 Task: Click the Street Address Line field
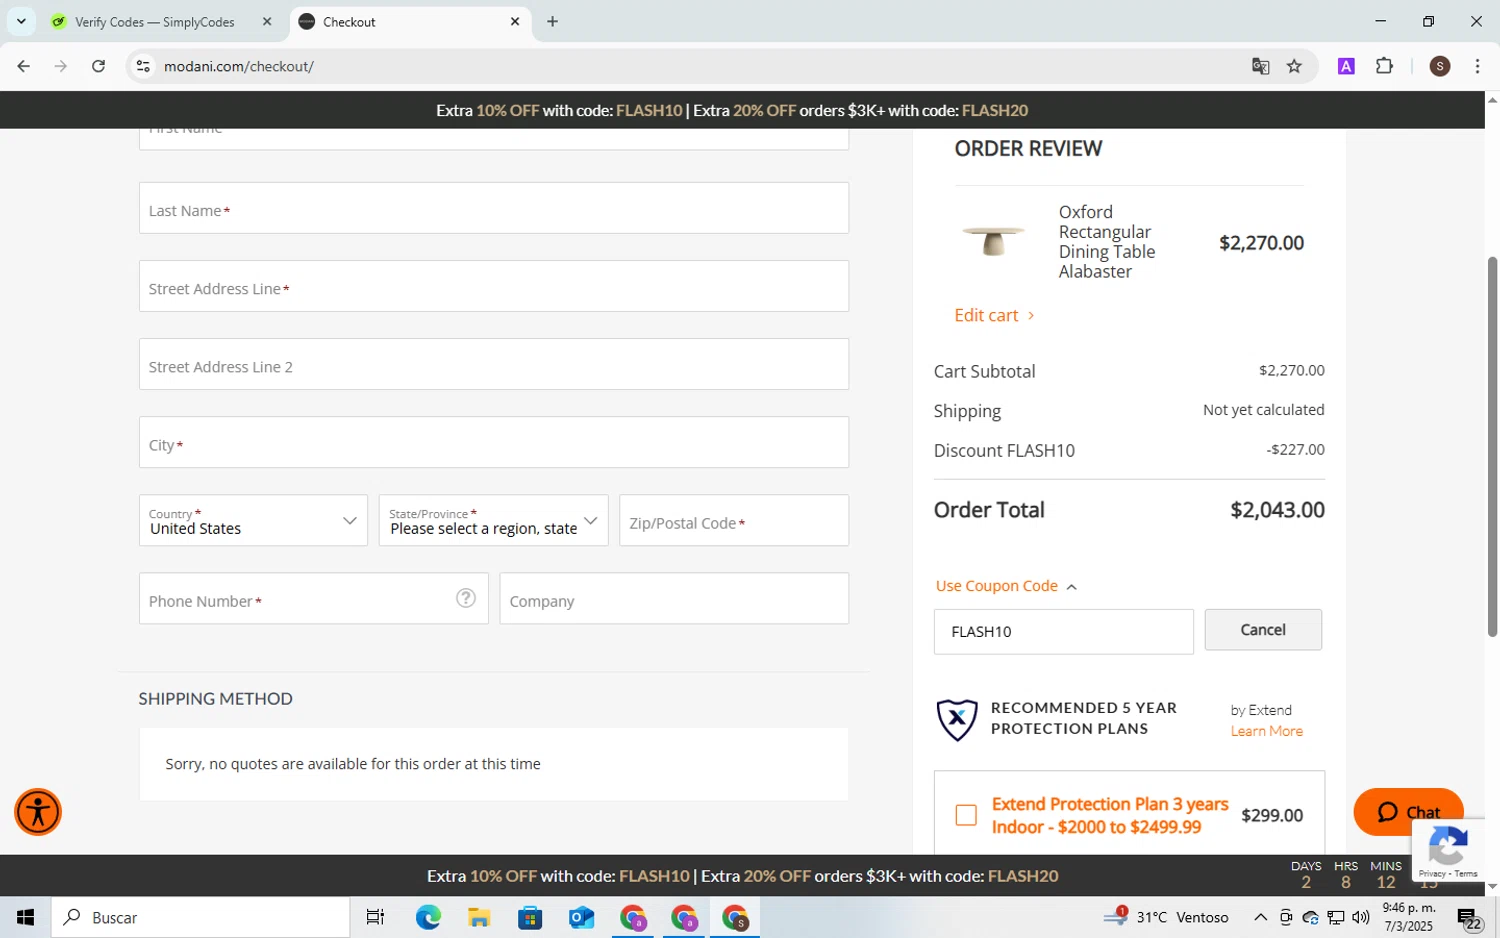pos(494,286)
